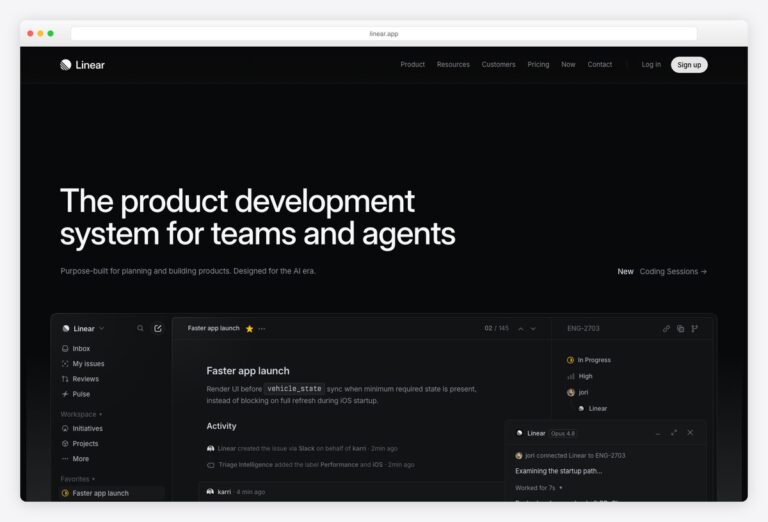Click the Inbox icon in the sidebar
This screenshot has height=522, width=768.
pyautogui.click(x=65, y=348)
